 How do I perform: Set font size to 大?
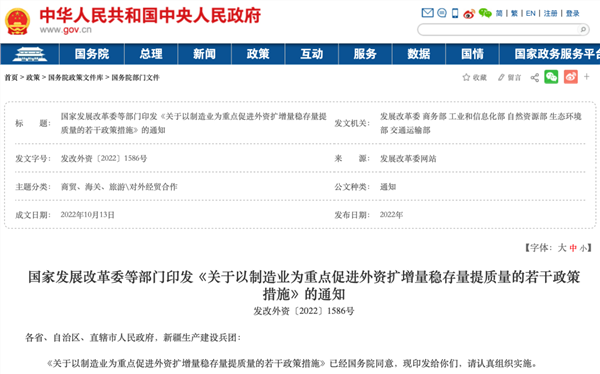[x=562, y=248]
